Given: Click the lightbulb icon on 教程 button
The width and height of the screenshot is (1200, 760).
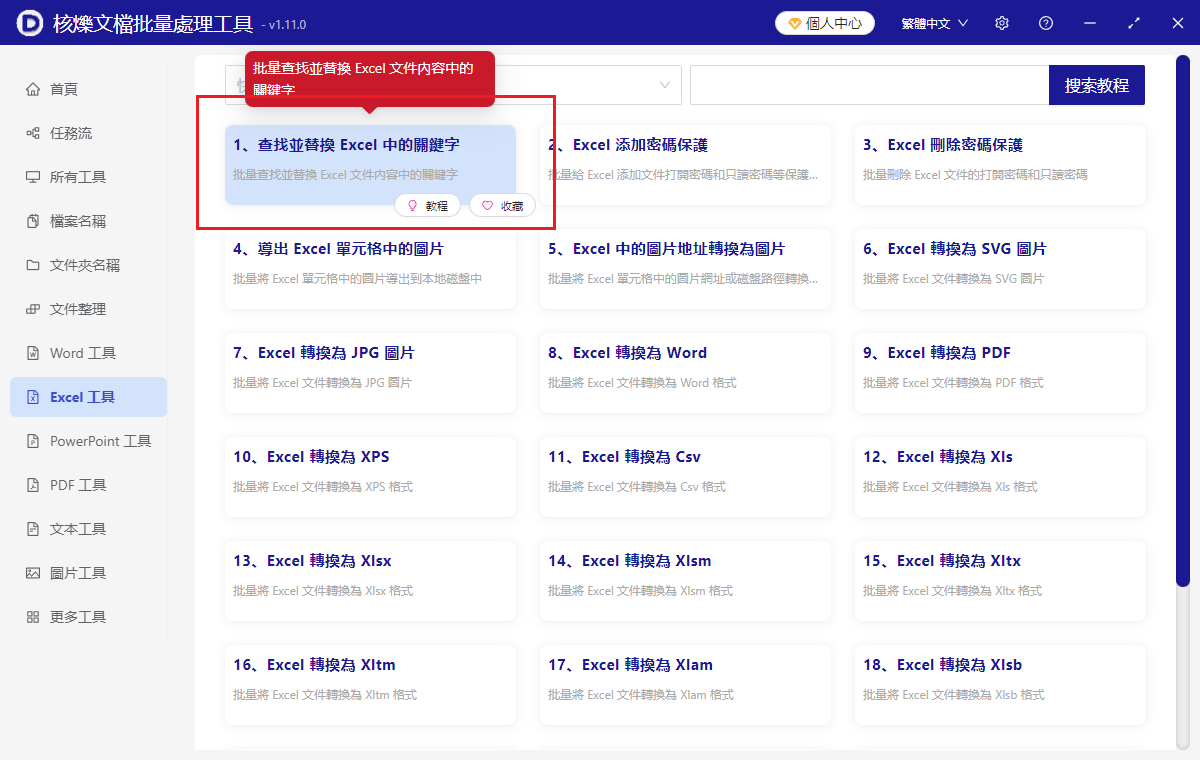Looking at the screenshot, I should (412, 205).
